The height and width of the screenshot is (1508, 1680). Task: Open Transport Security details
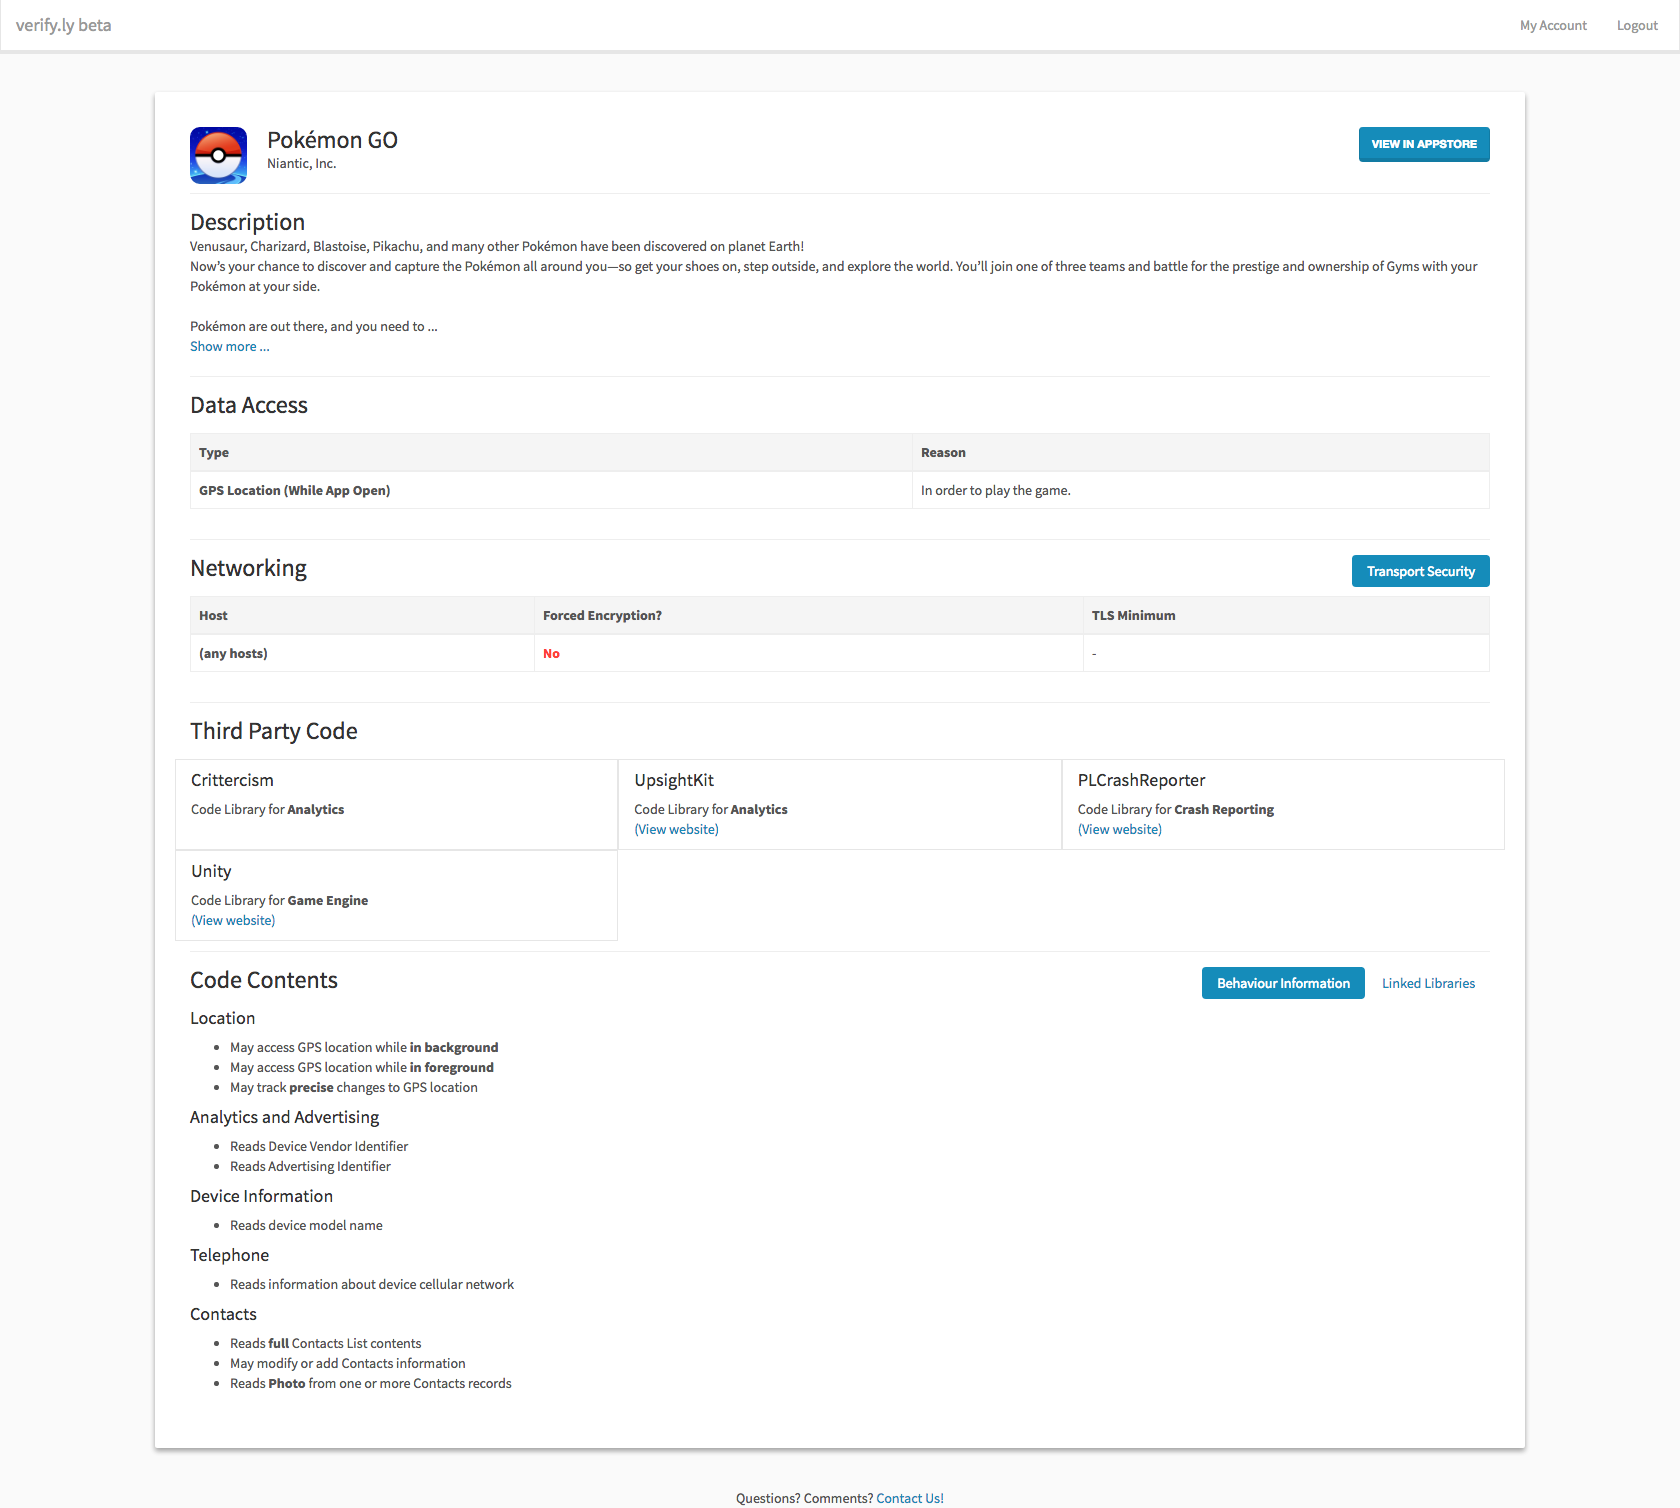click(1420, 570)
